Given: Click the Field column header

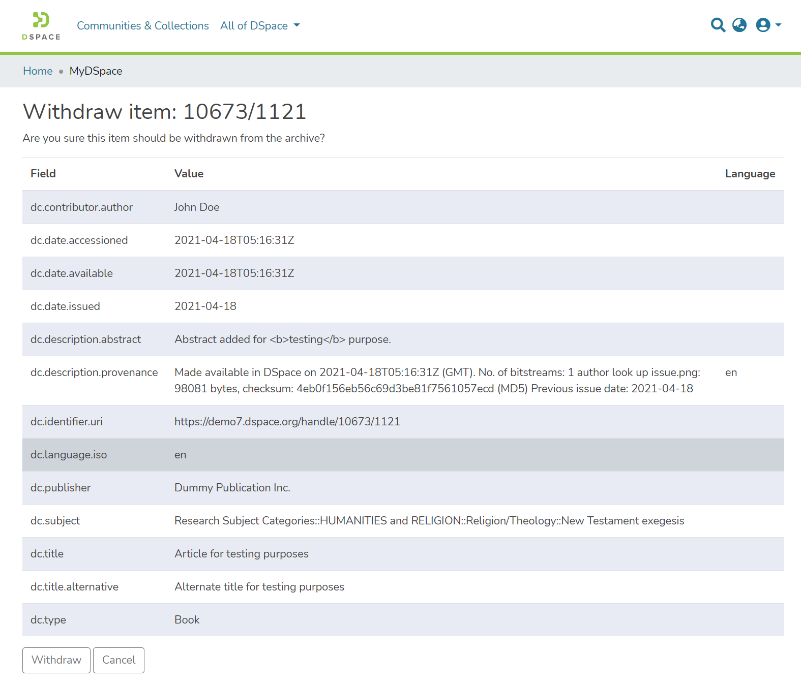Looking at the screenshot, I should pyautogui.click(x=43, y=174).
